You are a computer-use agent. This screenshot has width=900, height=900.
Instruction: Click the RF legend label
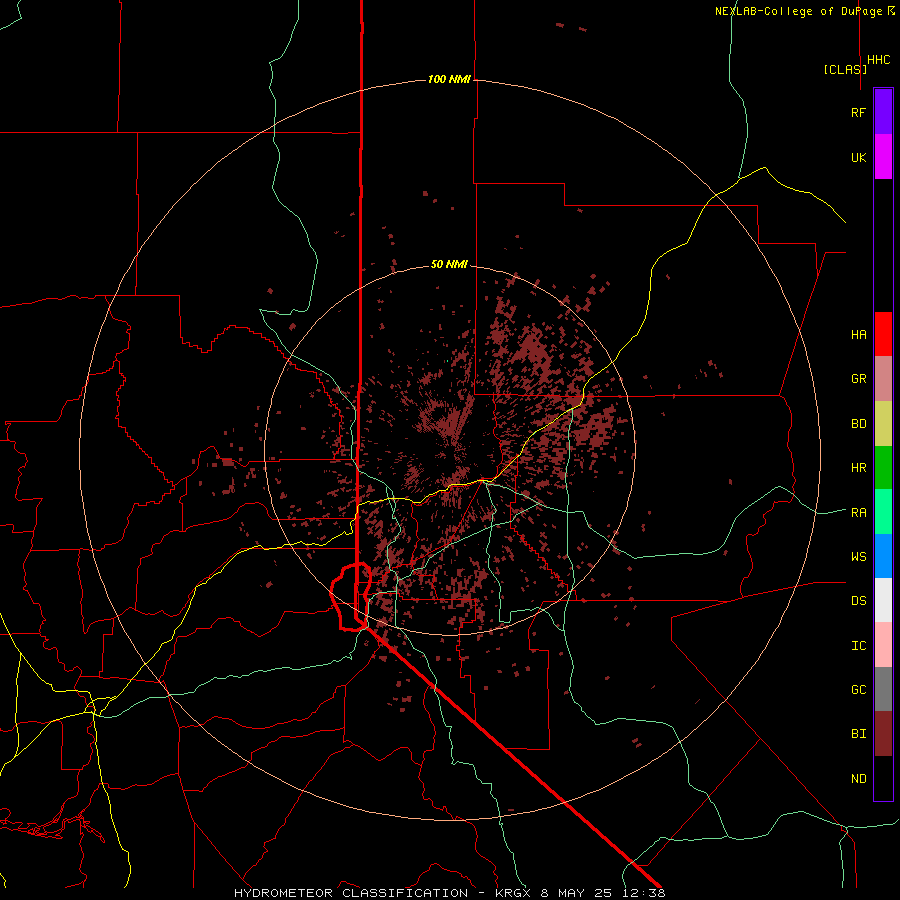tap(858, 112)
